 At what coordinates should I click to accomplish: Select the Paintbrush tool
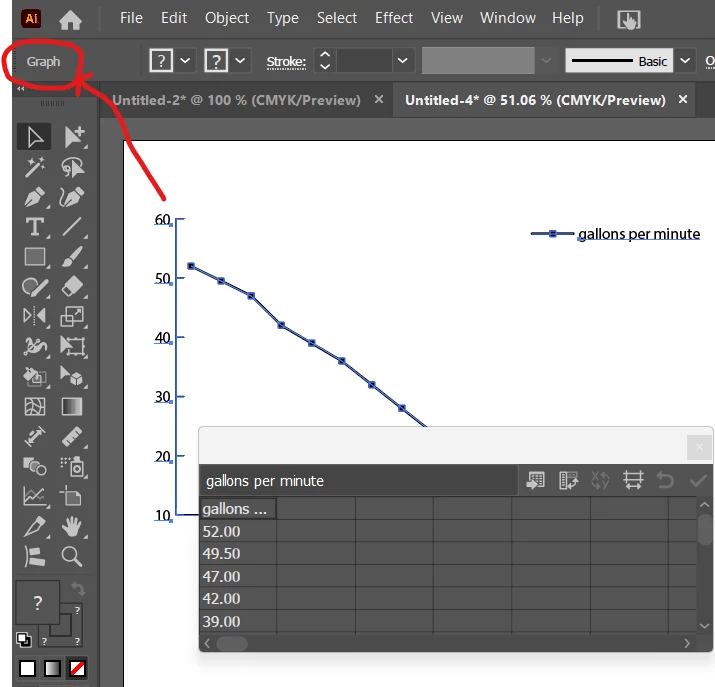click(x=73, y=257)
